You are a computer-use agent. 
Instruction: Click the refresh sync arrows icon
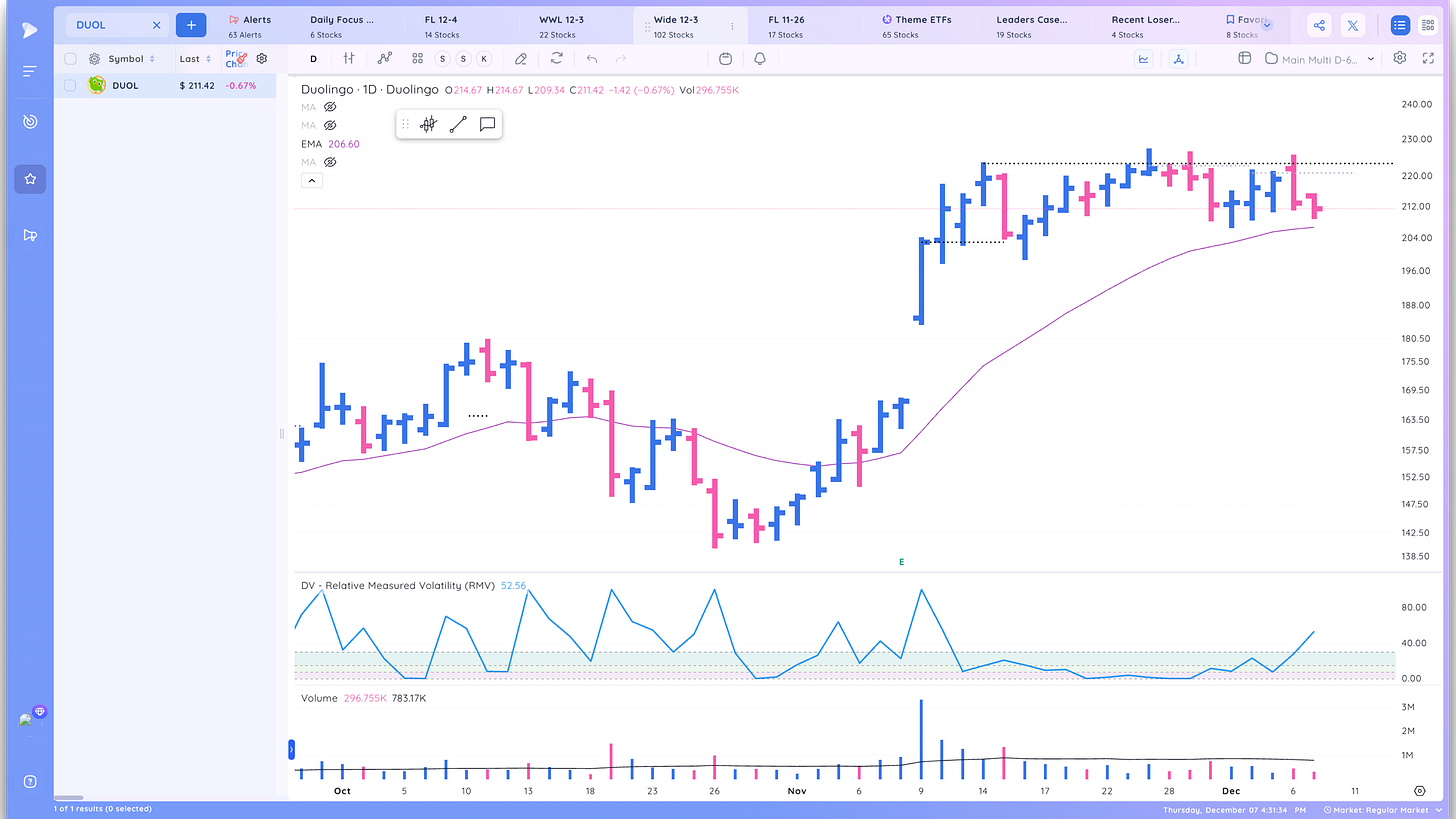point(557,59)
